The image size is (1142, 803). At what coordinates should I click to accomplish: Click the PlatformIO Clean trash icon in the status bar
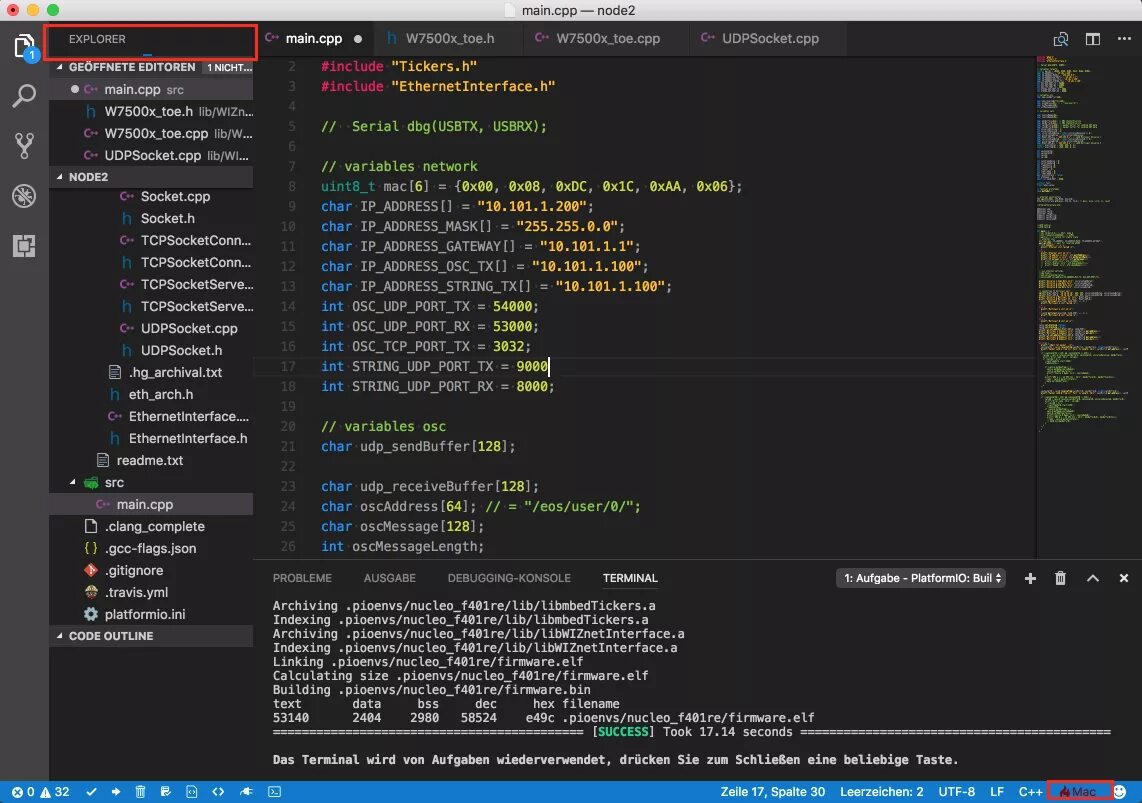click(141, 791)
